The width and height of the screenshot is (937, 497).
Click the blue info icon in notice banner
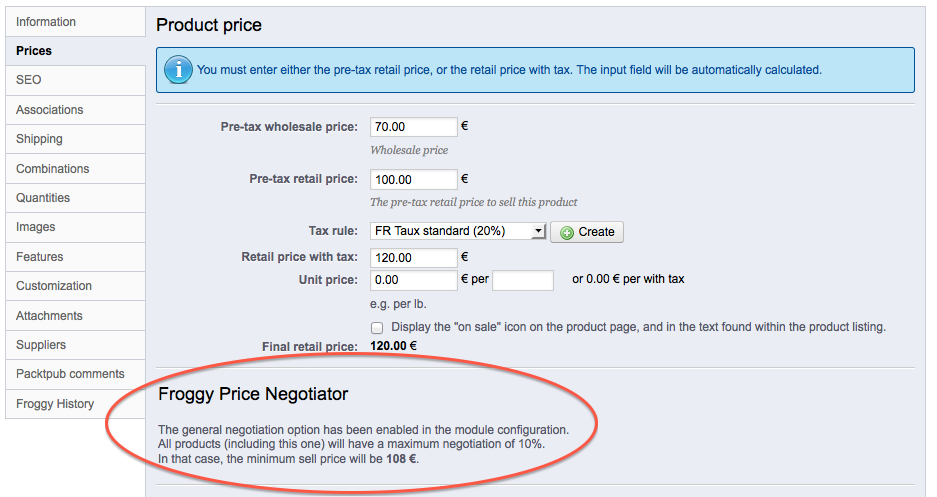click(178, 70)
